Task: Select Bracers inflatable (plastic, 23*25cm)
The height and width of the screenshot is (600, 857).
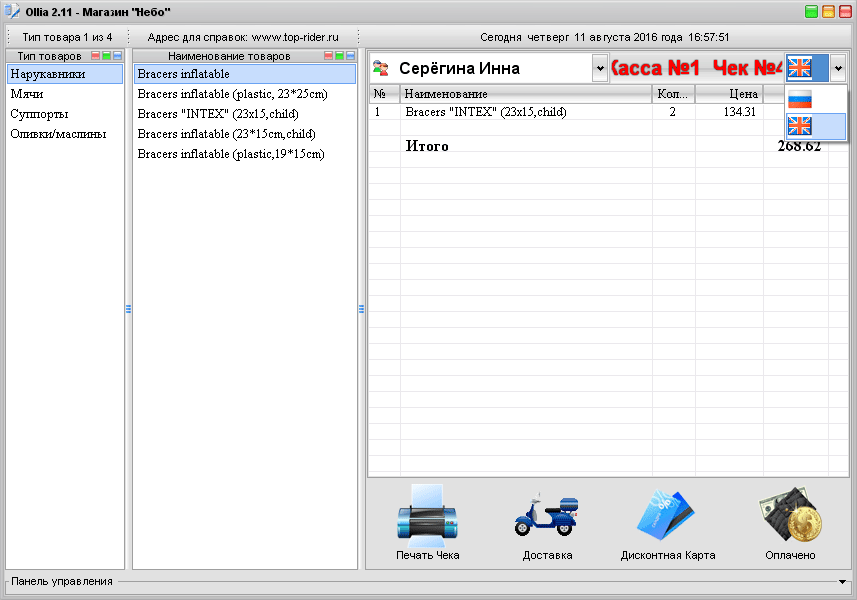Action: pyautogui.click(x=245, y=94)
